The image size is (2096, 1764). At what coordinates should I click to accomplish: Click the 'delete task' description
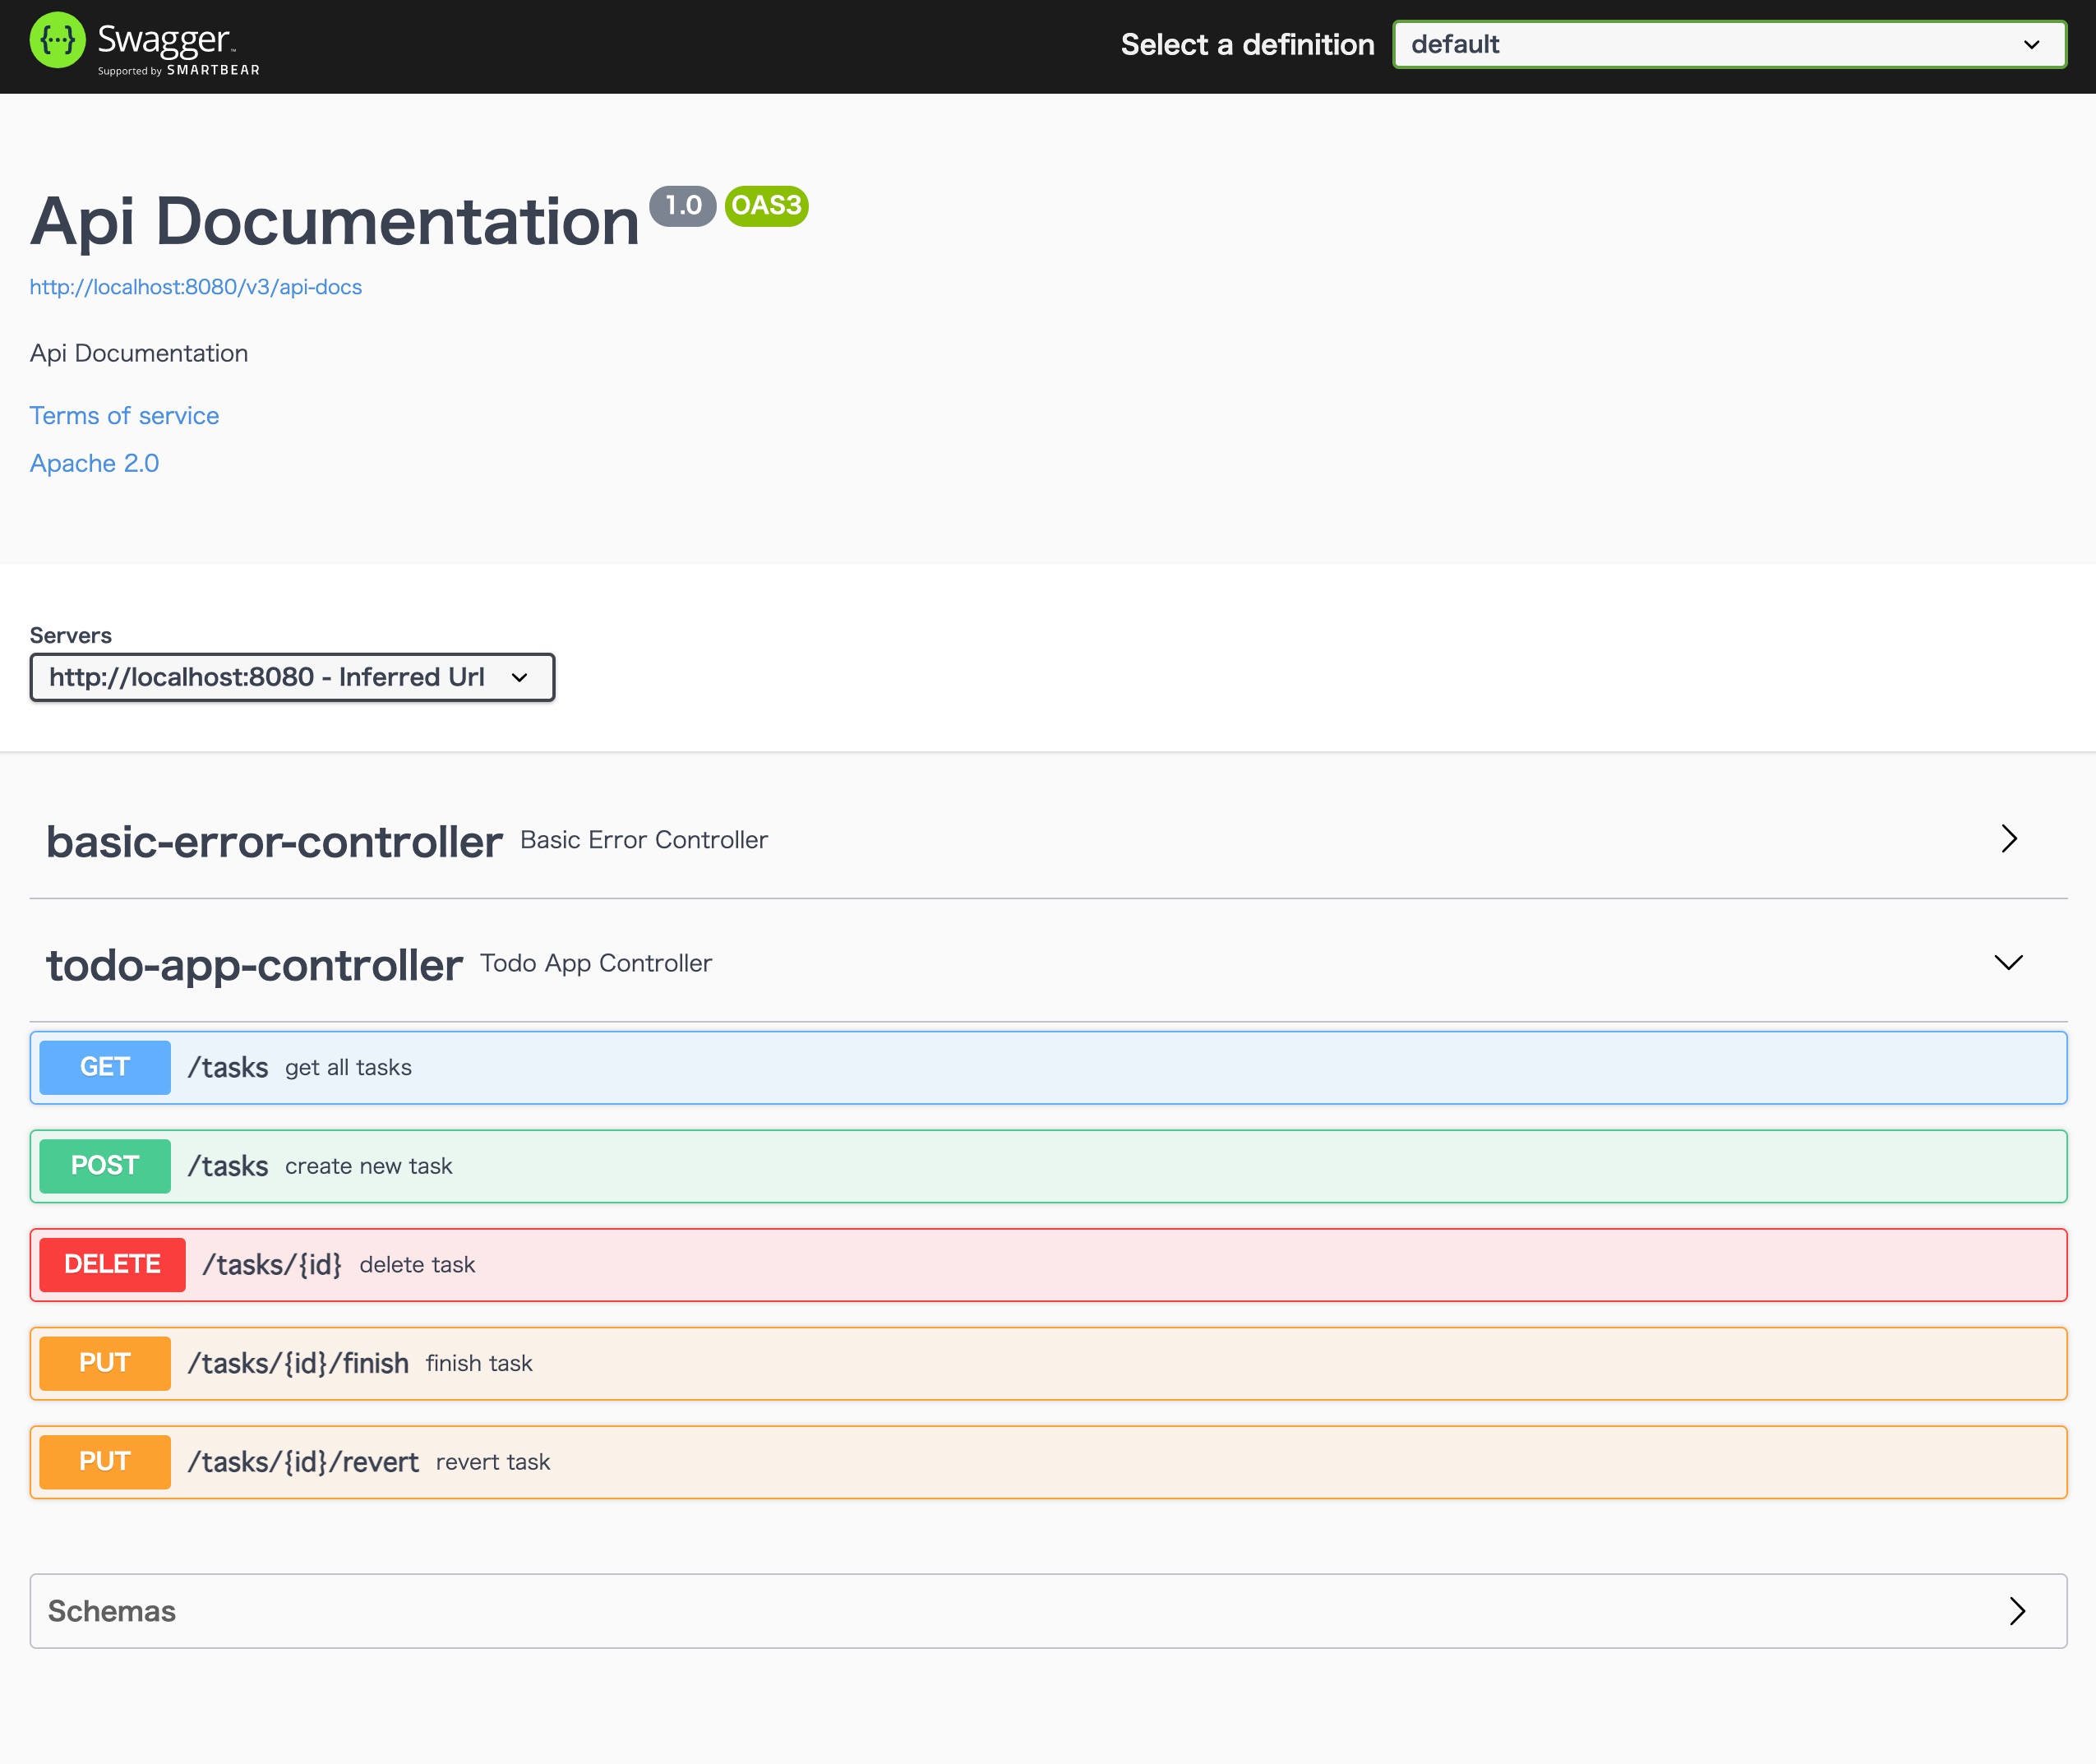click(x=417, y=1265)
